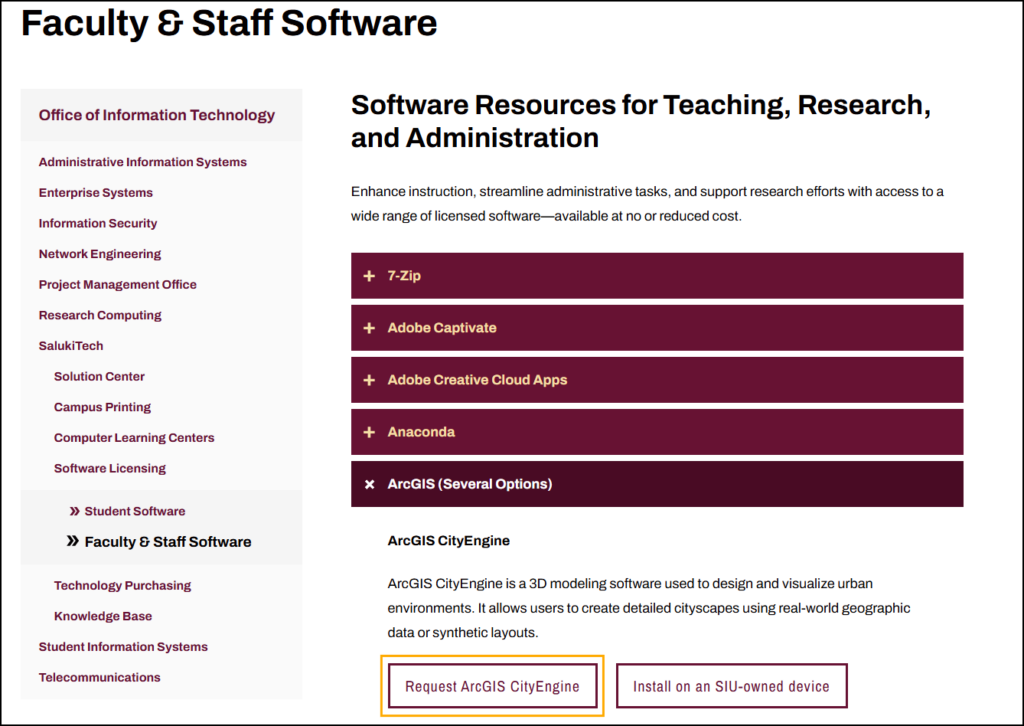The width and height of the screenshot is (1024, 726).
Task: Navigate to Research Computing
Action: coord(99,315)
